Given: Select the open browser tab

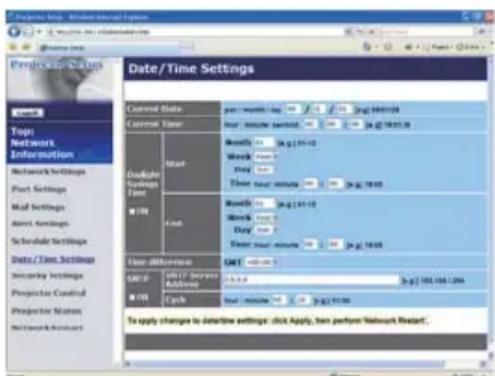Looking at the screenshot, I should (x=110, y=48).
